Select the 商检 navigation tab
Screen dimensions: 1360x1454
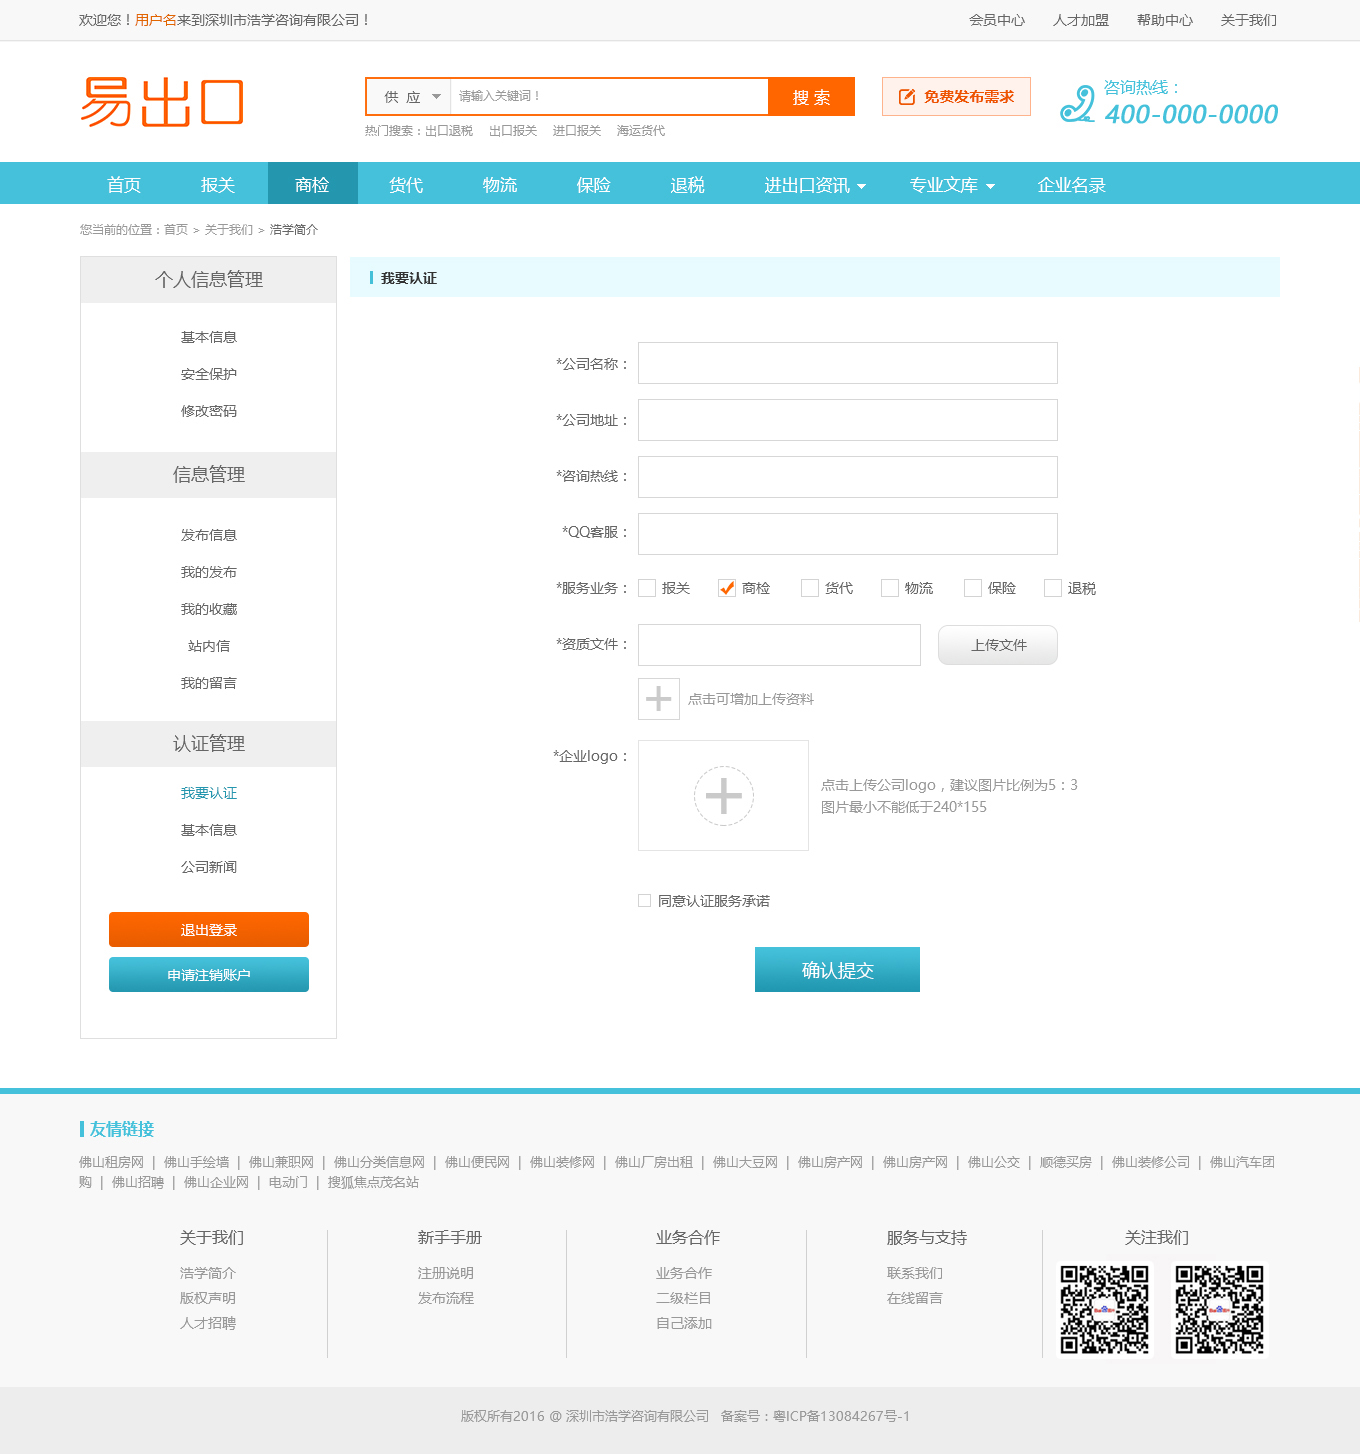coord(312,185)
